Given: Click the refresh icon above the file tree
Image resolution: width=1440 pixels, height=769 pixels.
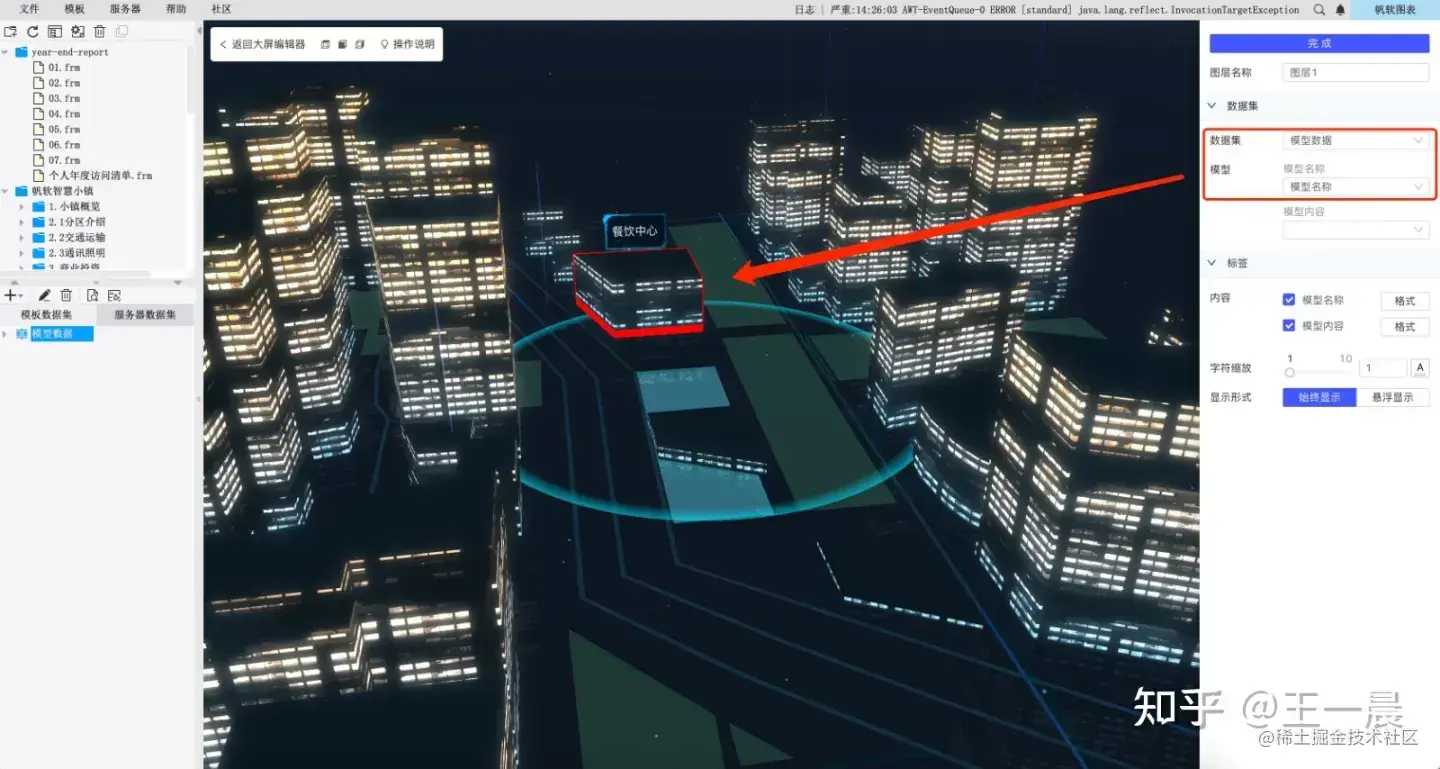Looking at the screenshot, I should (x=33, y=32).
